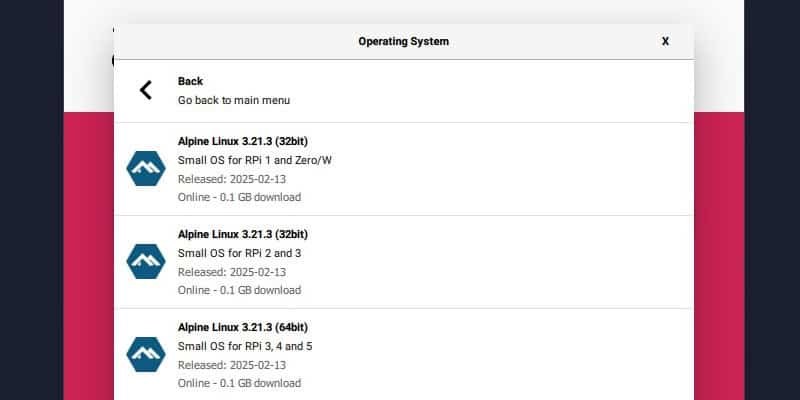
Task: Select Alpine Linux 32bit title for RPi 1/Zero
Action: (249, 141)
